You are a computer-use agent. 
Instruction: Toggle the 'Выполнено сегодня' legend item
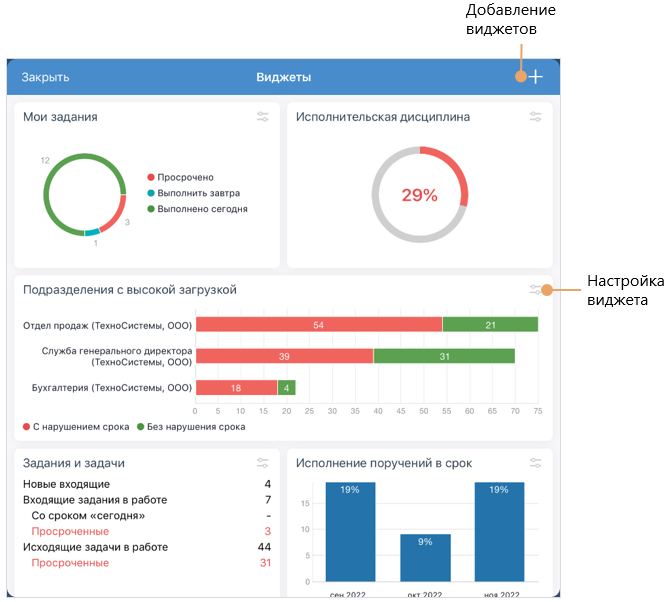point(201,209)
